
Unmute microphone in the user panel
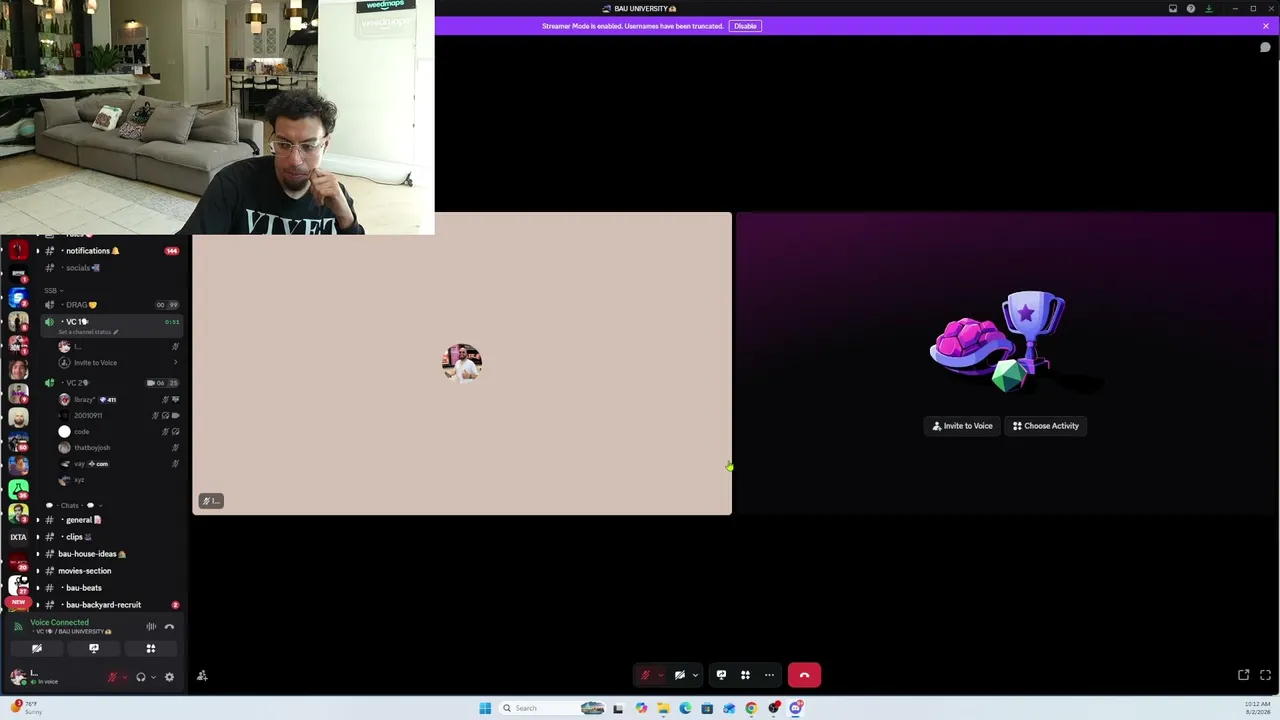click(x=112, y=677)
